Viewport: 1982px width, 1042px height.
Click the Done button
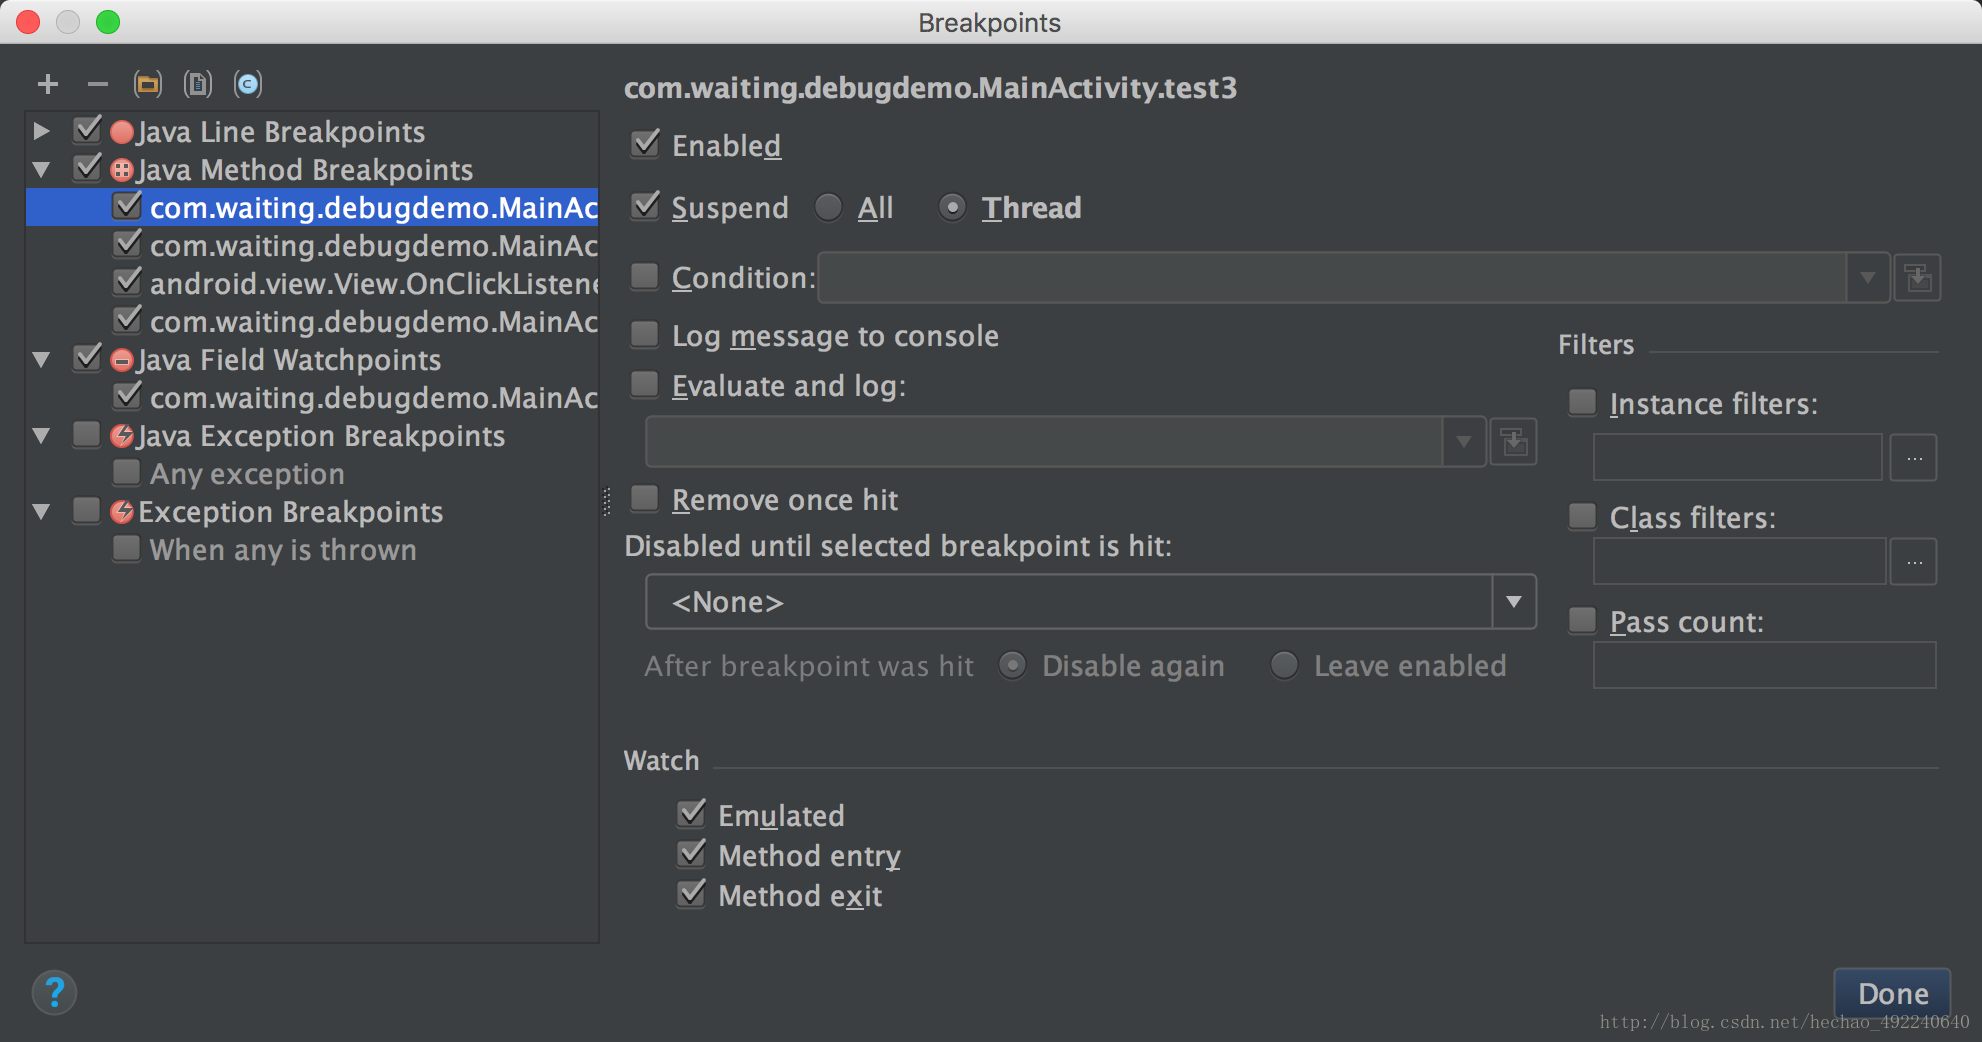pos(1892,993)
